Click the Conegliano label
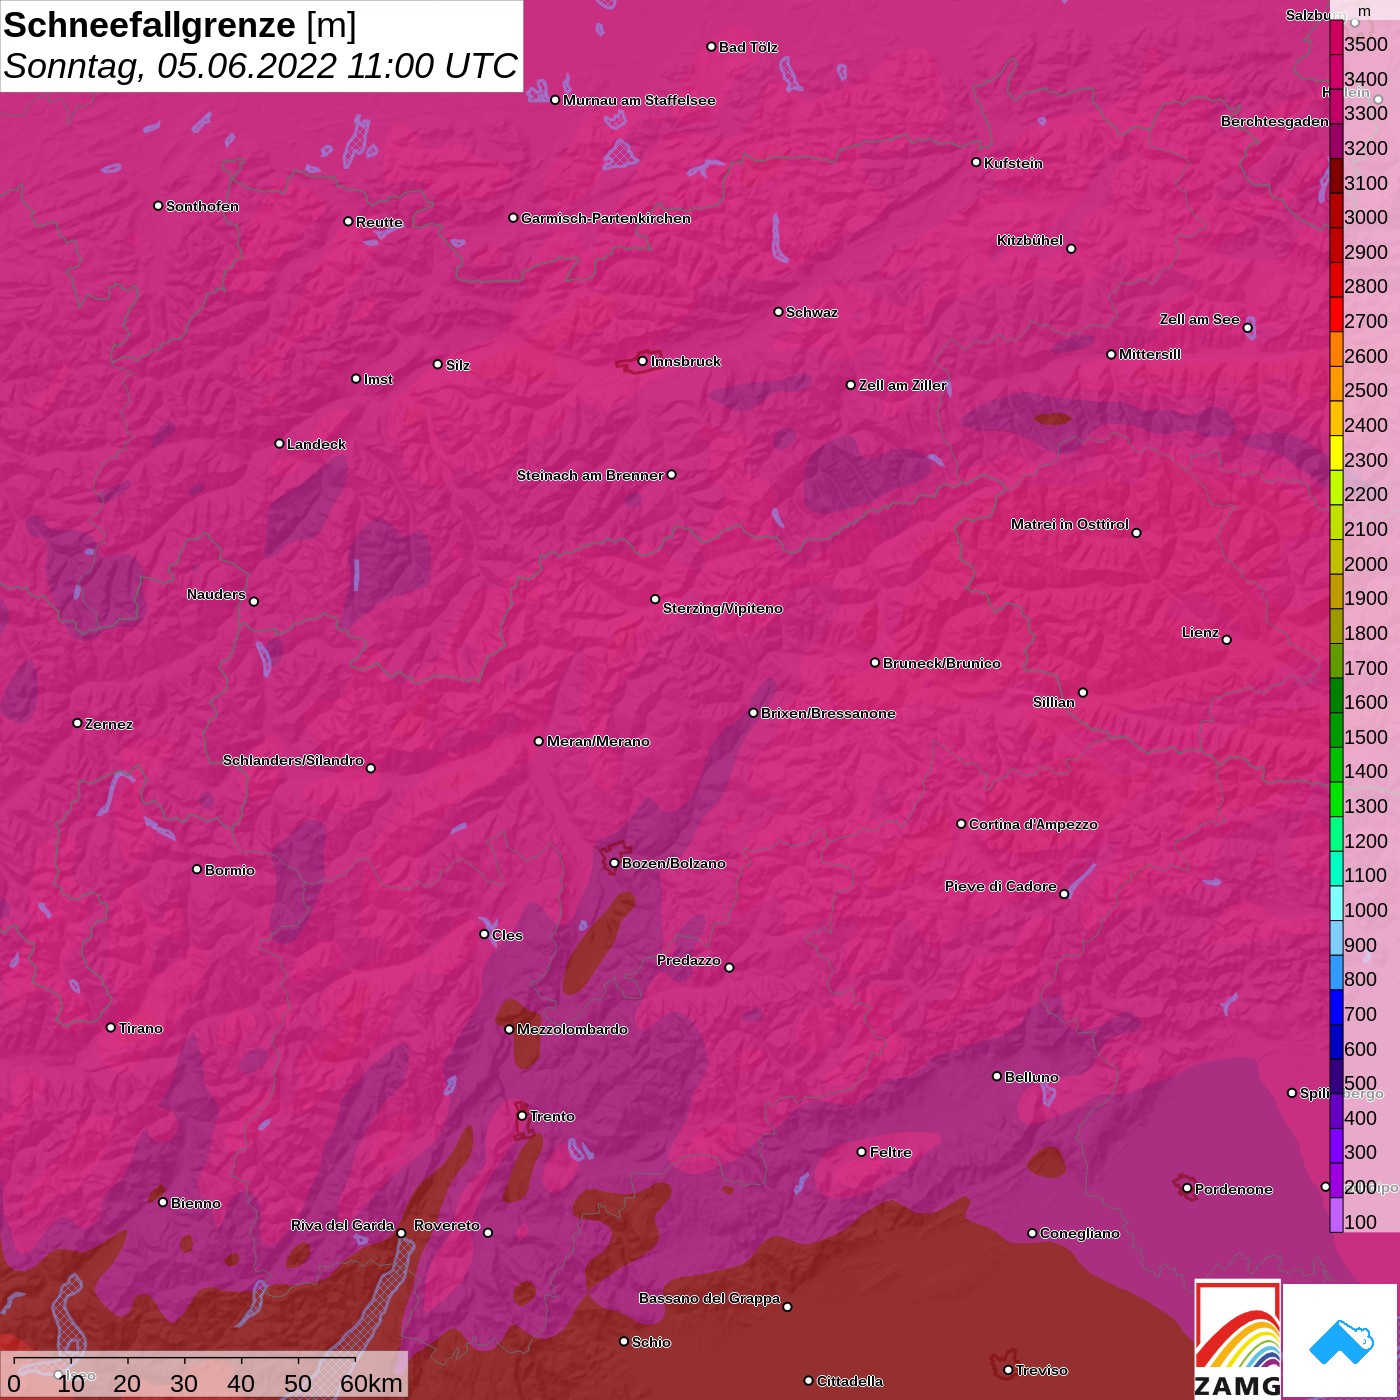The height and width of the screenshot is (1400, 1400). (x=1080, y=1233)
